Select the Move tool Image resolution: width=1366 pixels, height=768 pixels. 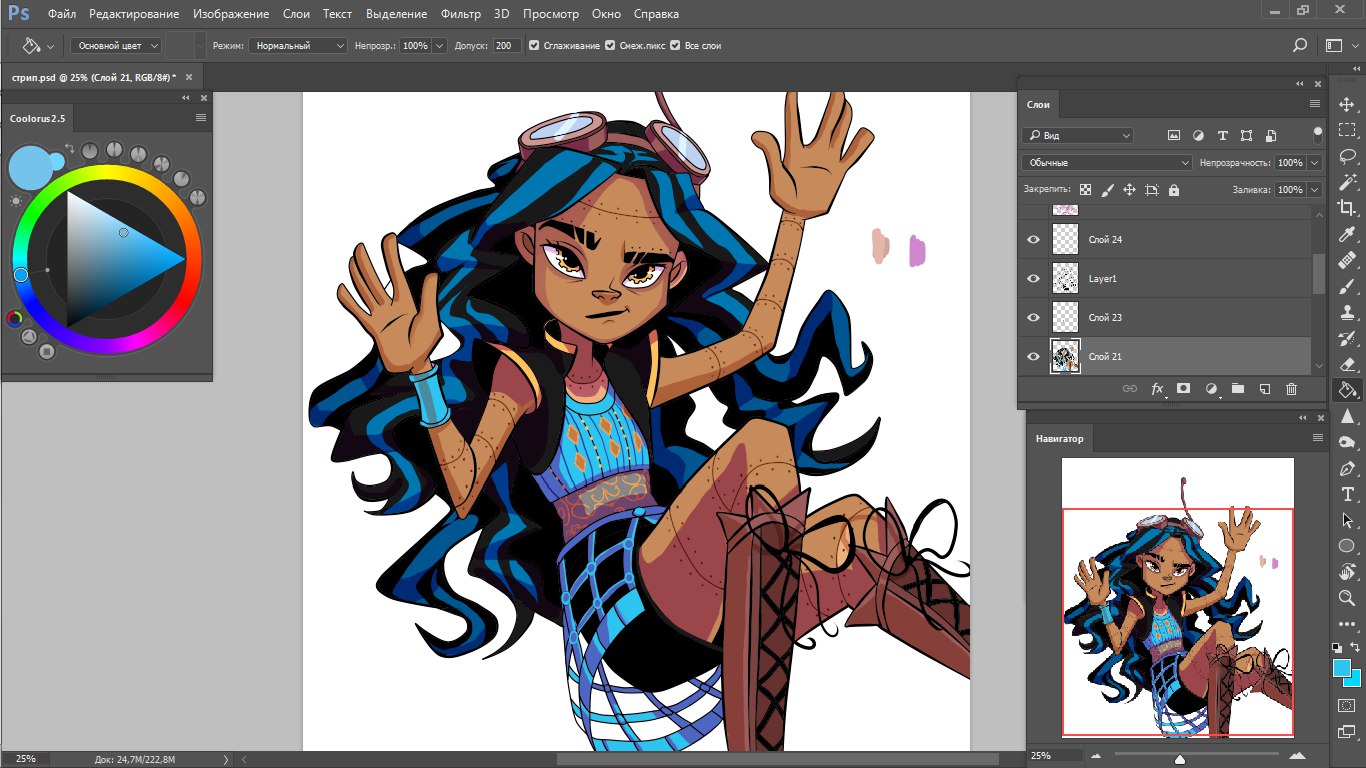click(1347, 105)
